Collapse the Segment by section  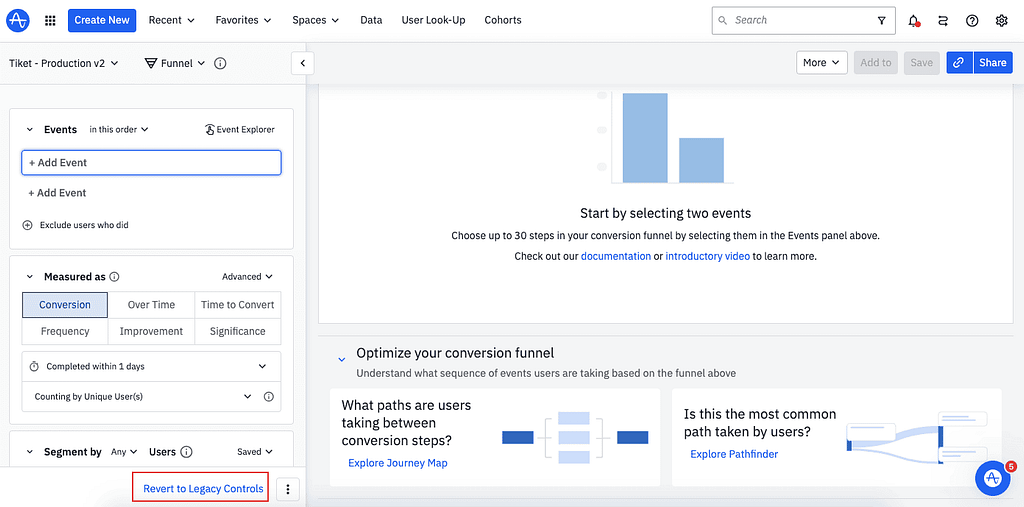pyautogui.click(x=29, y=452)
